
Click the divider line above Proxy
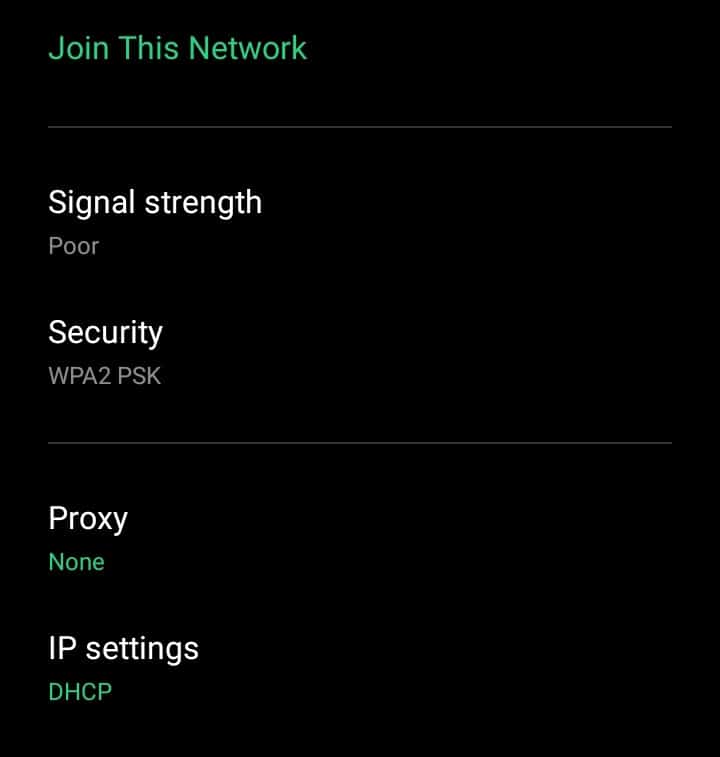(360, 442)
